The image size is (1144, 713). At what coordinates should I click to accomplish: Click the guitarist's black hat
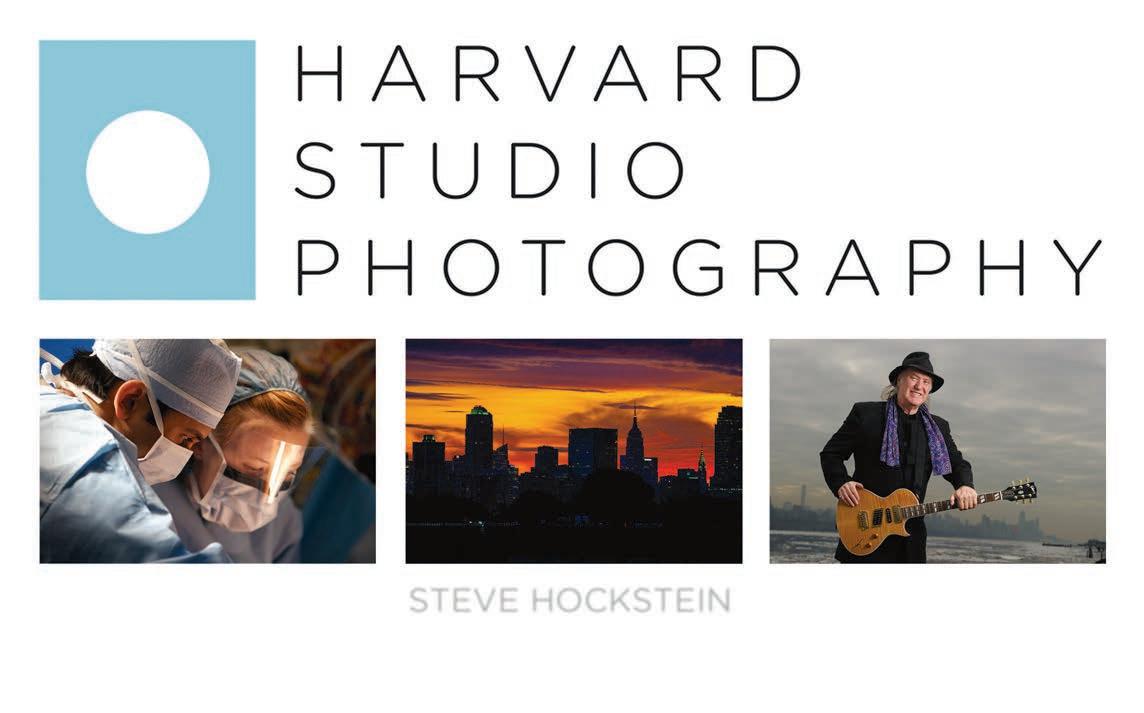tap(916, 369)
